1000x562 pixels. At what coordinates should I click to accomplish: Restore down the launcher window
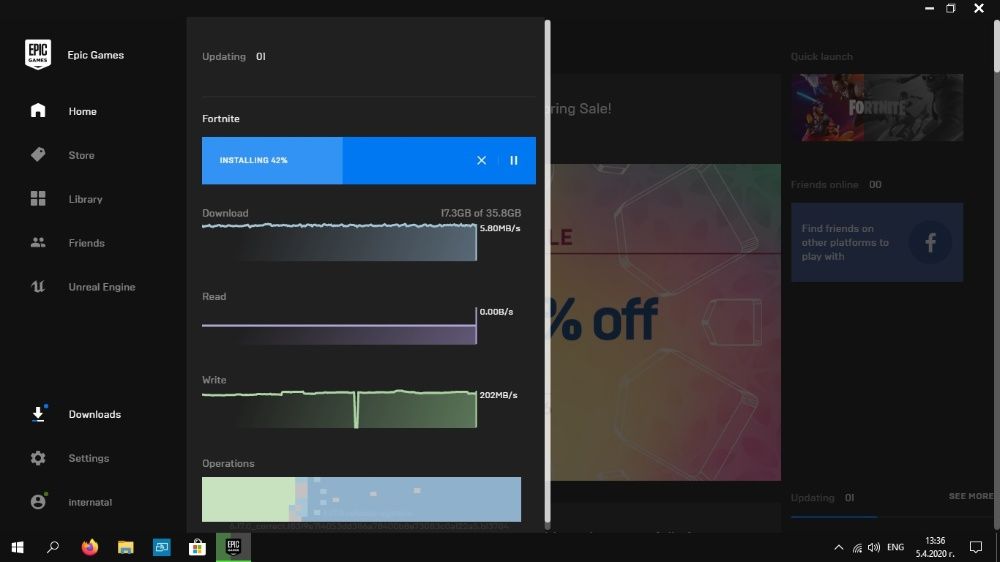tap(951, 8)
